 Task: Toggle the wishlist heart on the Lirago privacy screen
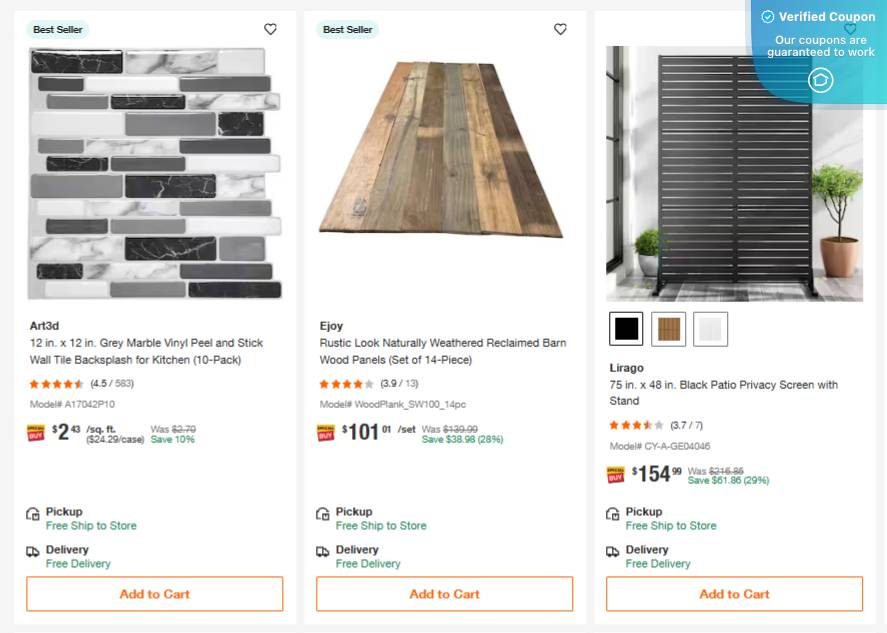850,29
